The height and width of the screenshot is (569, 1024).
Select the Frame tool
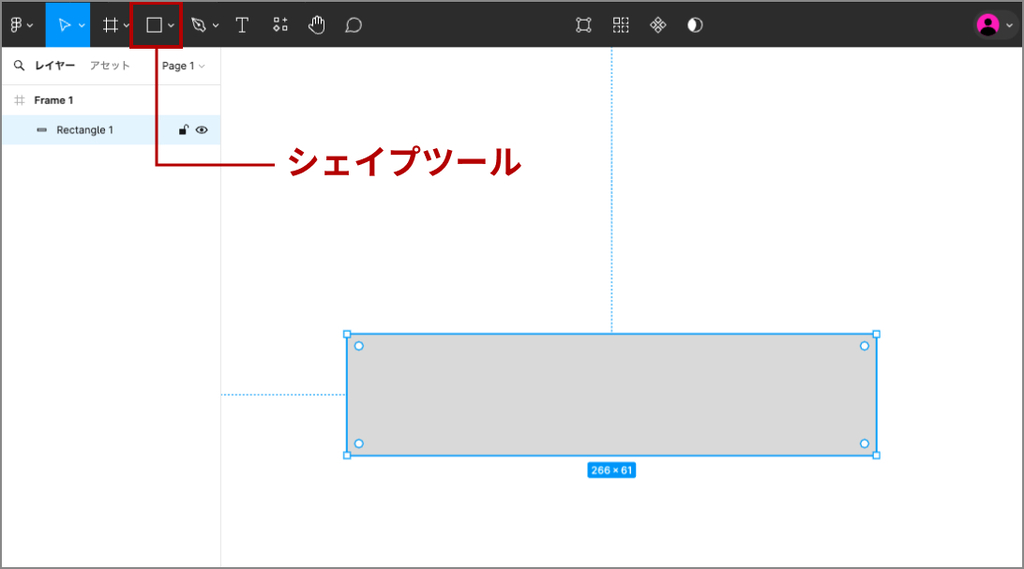pos(110,25)
